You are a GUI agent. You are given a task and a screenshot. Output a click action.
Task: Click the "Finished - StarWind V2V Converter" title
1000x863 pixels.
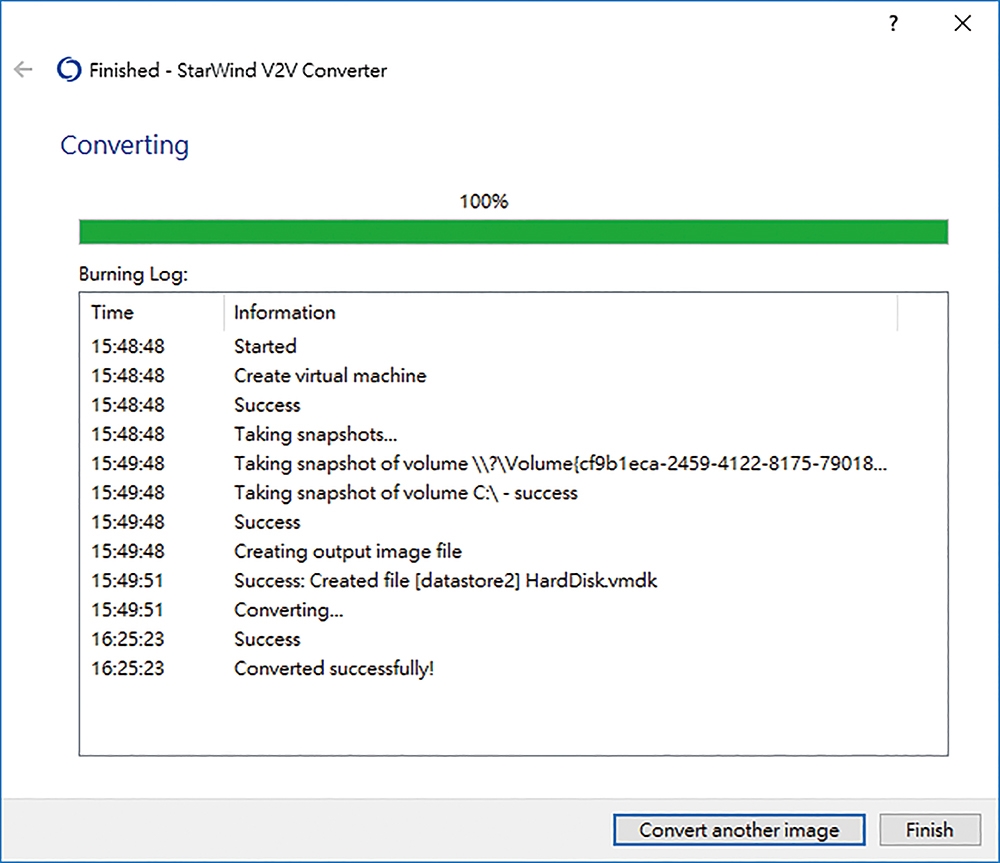coord(238,70)
